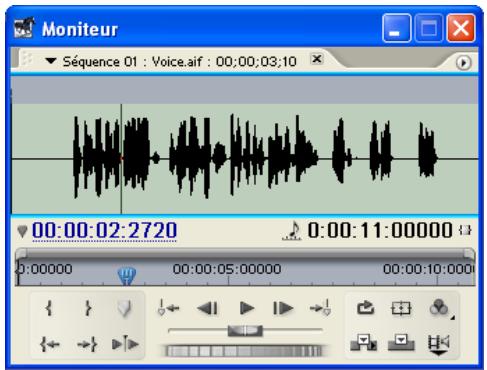This screenshot has height=370, width=487.
Task: Click the 00:00:10:000 ruler label
Action: pyautogui.click(x=429, y=269)
